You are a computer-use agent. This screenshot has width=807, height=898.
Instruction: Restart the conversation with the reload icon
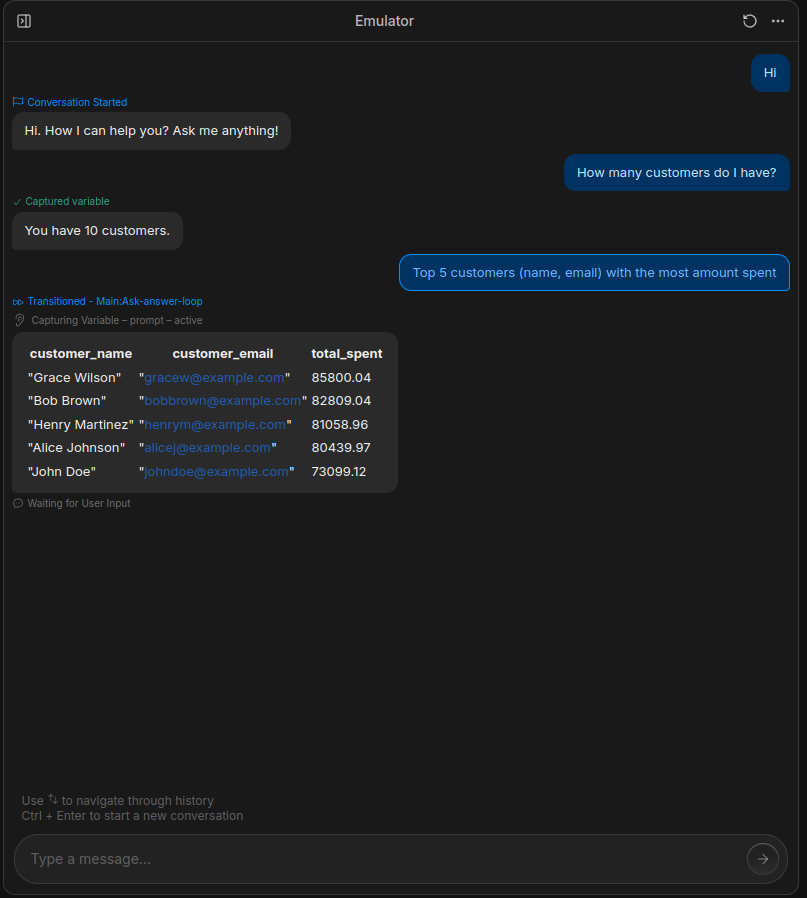750,21
